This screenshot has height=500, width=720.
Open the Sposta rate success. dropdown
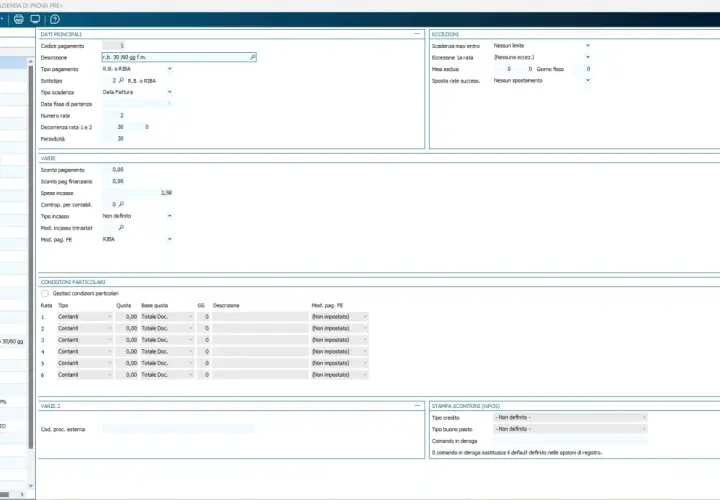pyautogui.click(x=588, y=80)
